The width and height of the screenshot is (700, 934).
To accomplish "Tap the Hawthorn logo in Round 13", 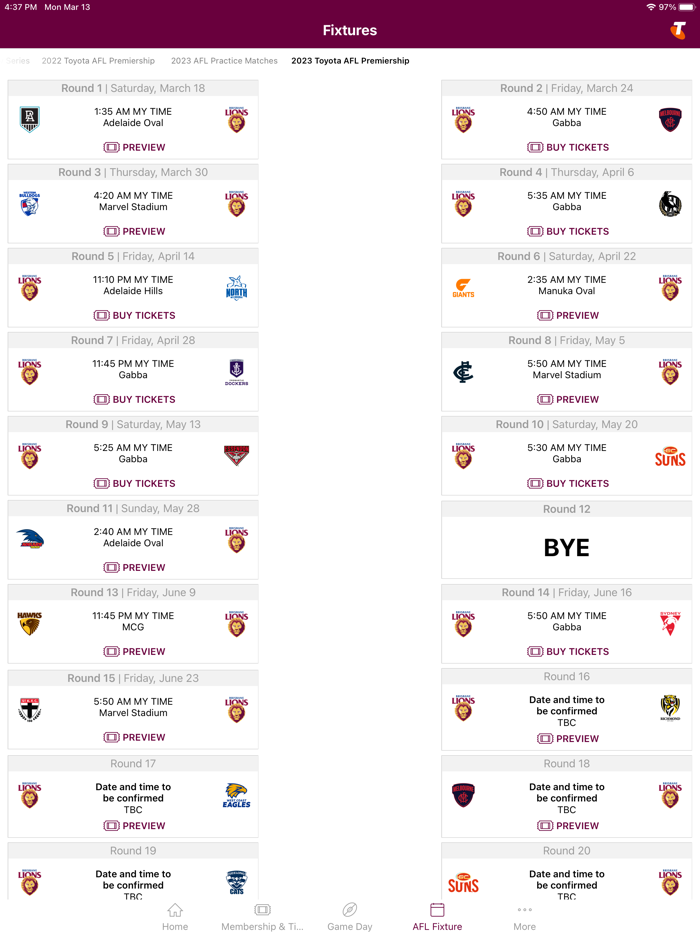I will [x=29, y=623].
